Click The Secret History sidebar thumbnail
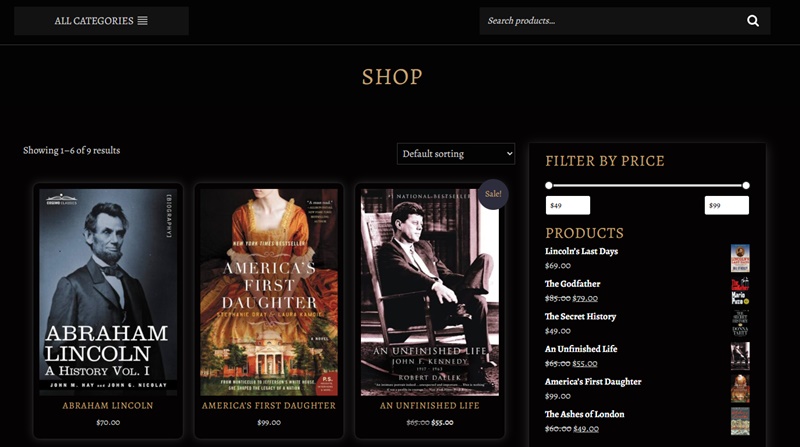The width and height of the screenshot is (800, 447). coord(740,324)
